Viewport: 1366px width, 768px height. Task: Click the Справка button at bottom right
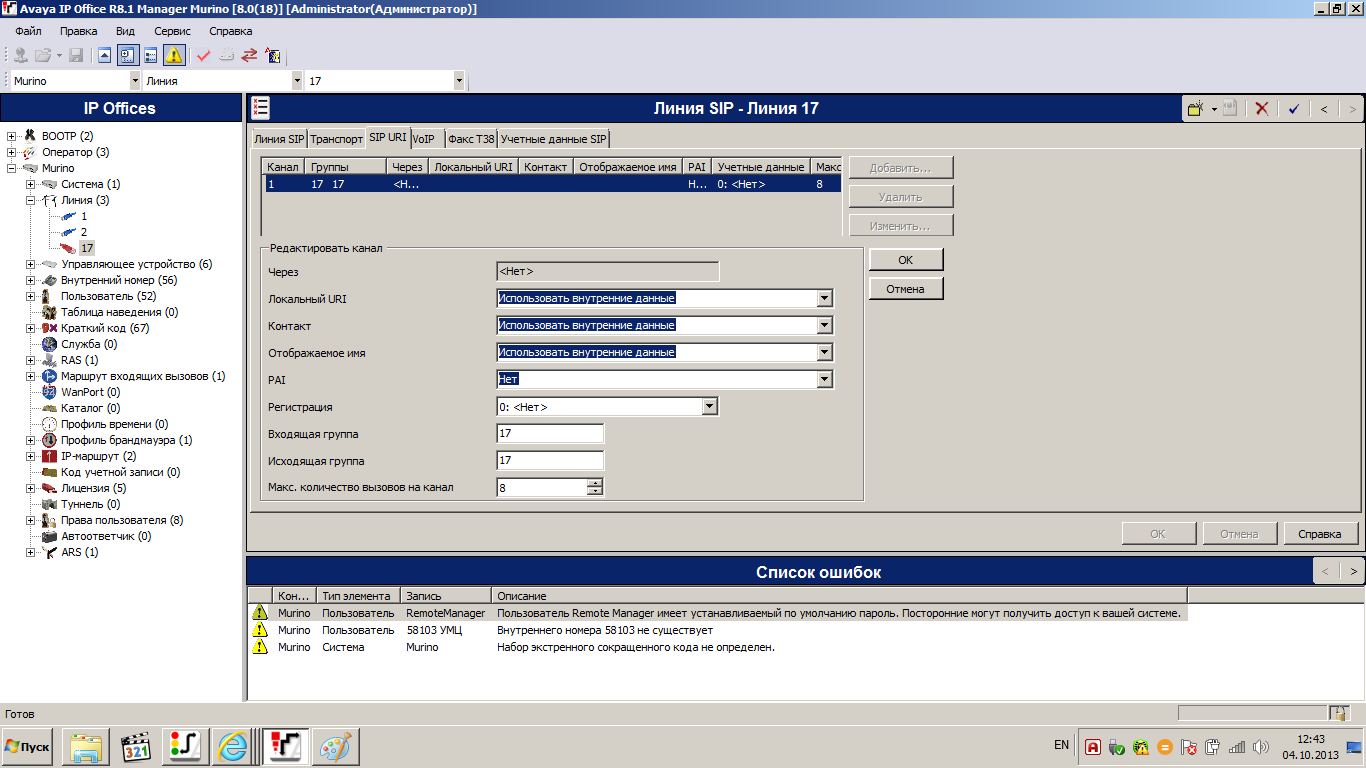click(x=1320, y=534)
